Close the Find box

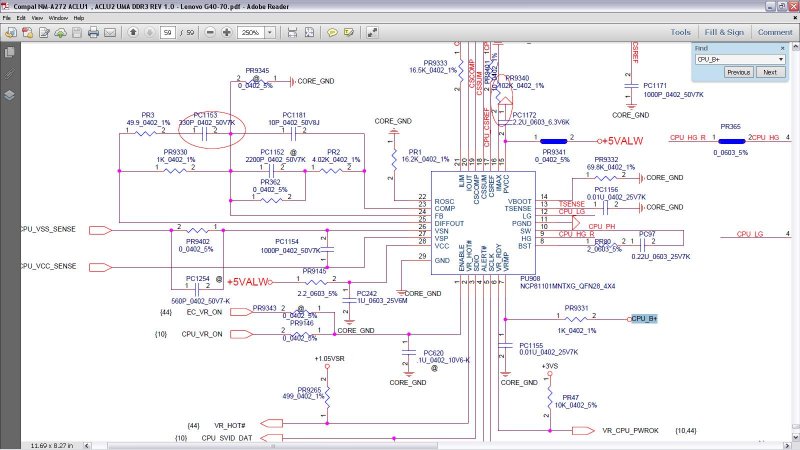(783, 48)
